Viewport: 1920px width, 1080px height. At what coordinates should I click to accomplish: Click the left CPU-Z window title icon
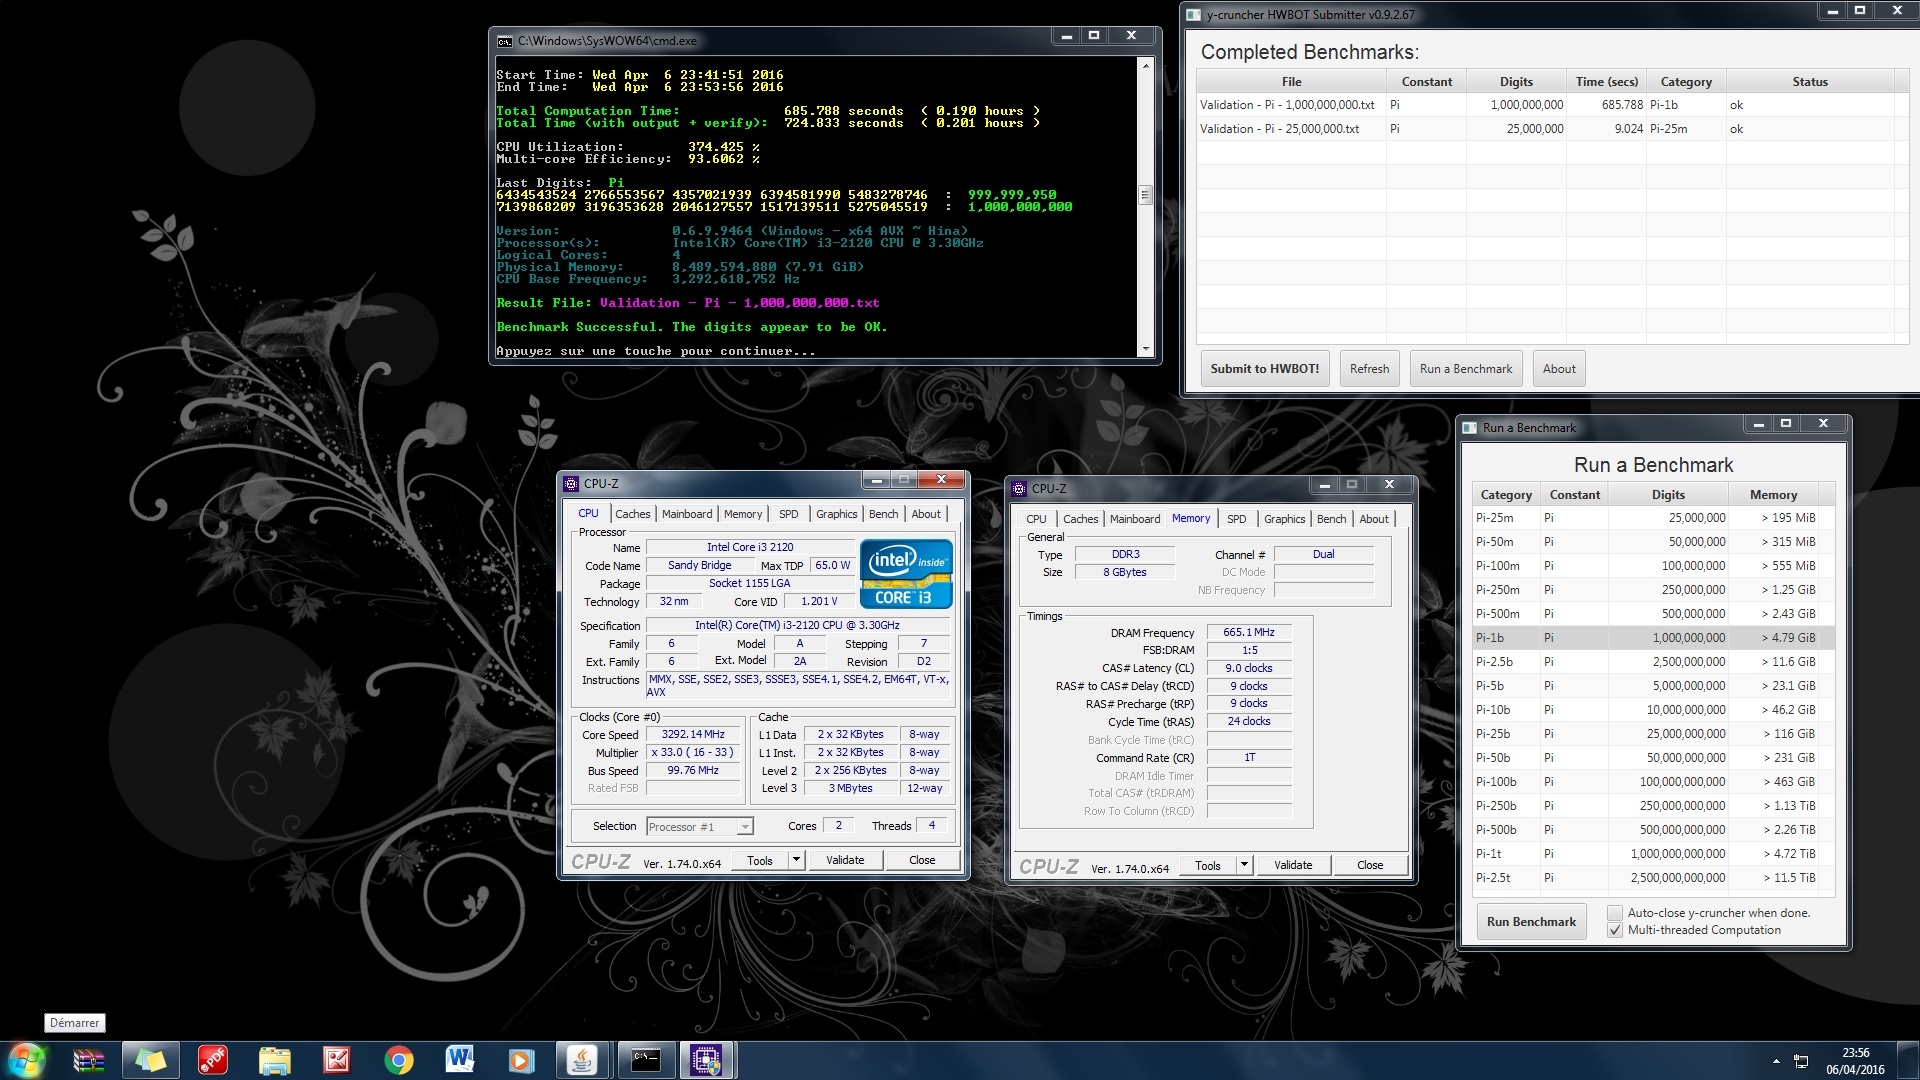click(571, 483)
